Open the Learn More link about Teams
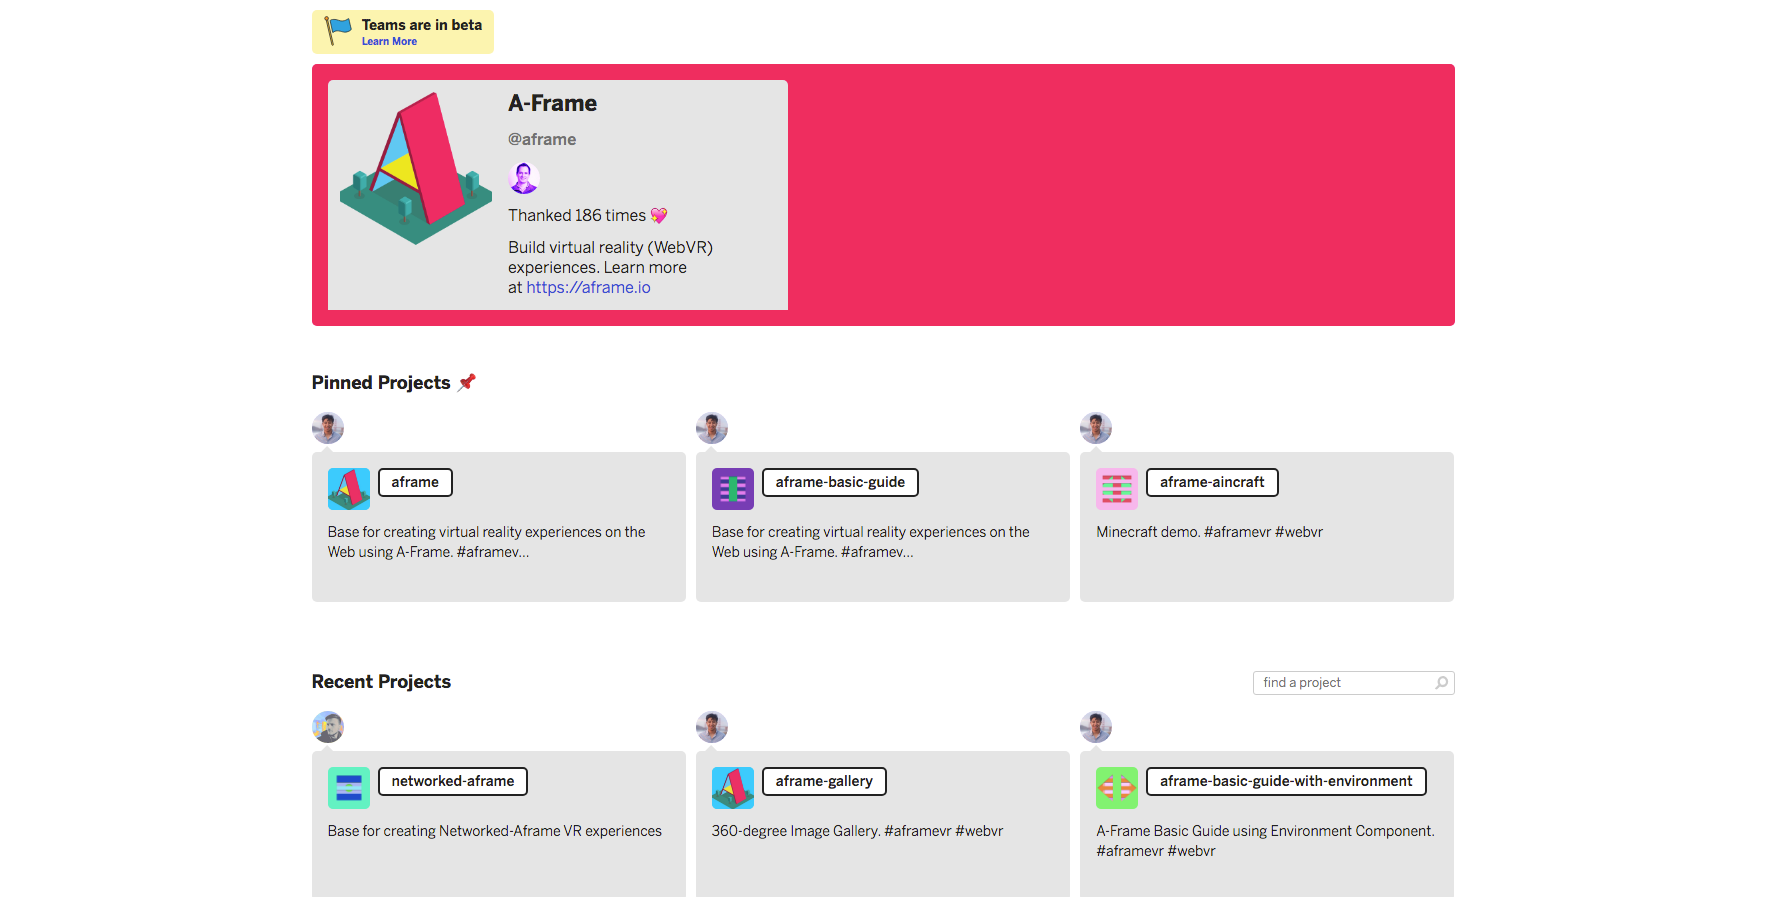Image resolution: width=1766 pixels, height=897 pixels. (389, 42)
